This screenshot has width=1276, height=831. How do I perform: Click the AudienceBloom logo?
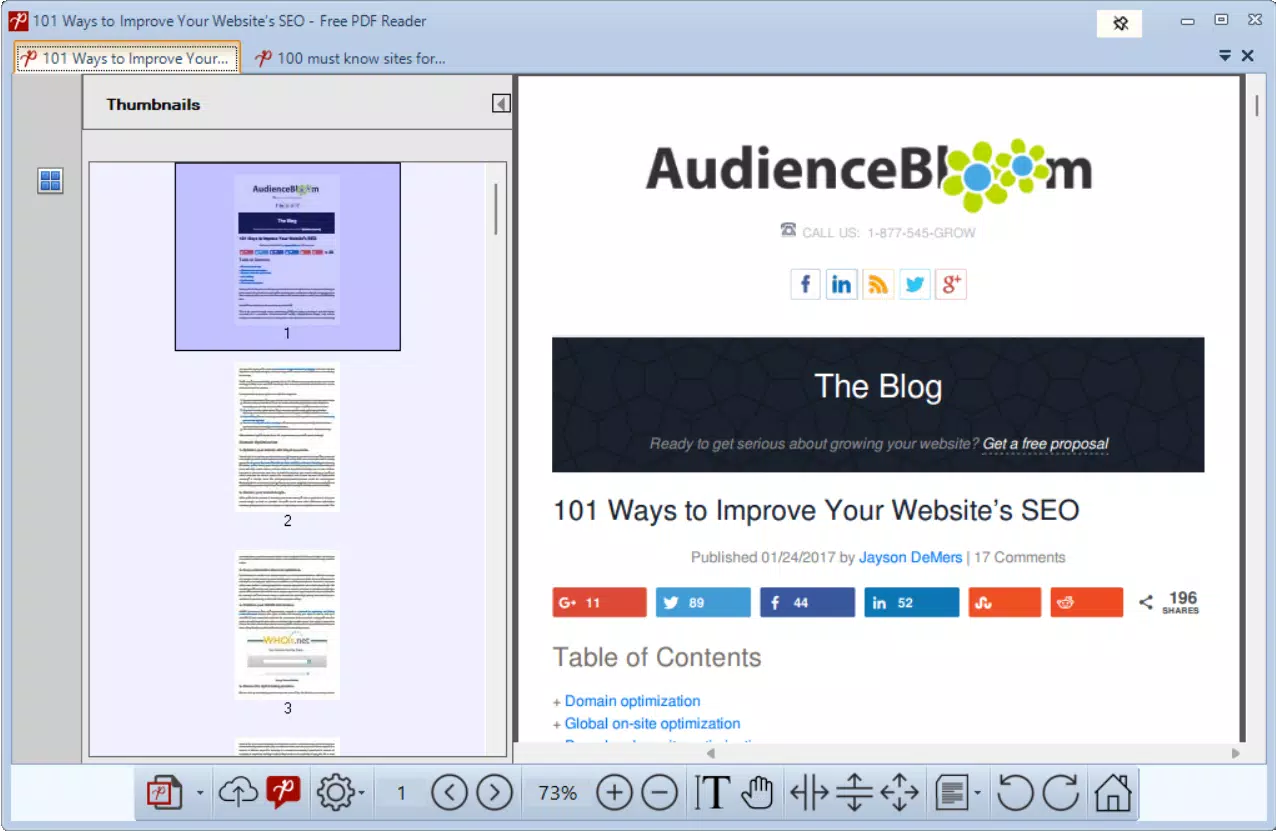coord(869,174)
